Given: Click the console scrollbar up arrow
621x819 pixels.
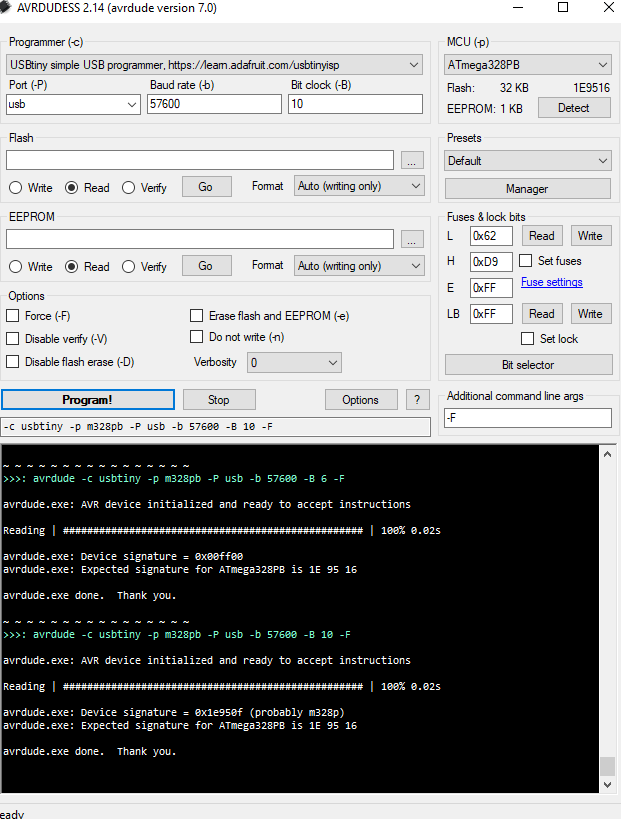Looking at the screenshot, I should point(607,454).
